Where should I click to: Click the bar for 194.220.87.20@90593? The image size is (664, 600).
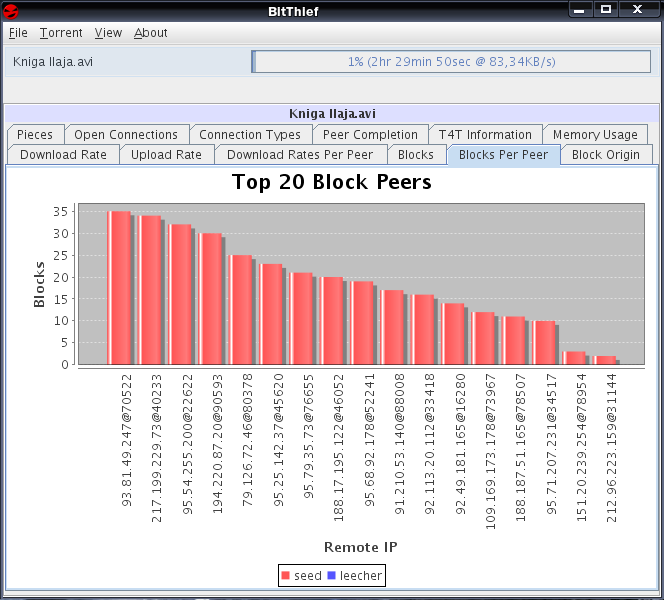(210, 299)
